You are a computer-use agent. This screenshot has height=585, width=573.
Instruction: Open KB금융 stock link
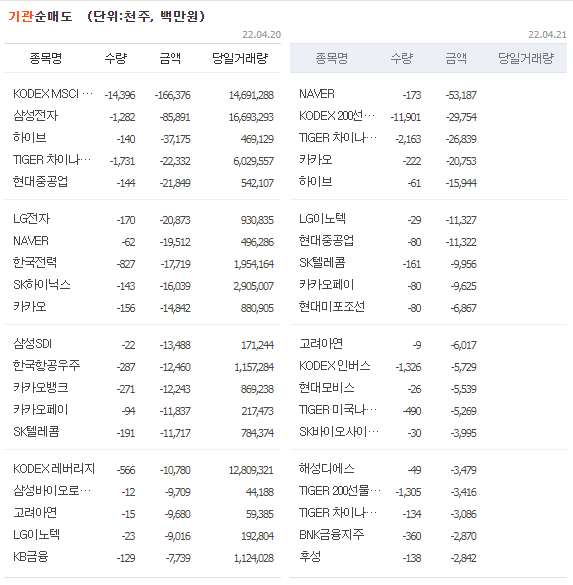click(31, 557)
